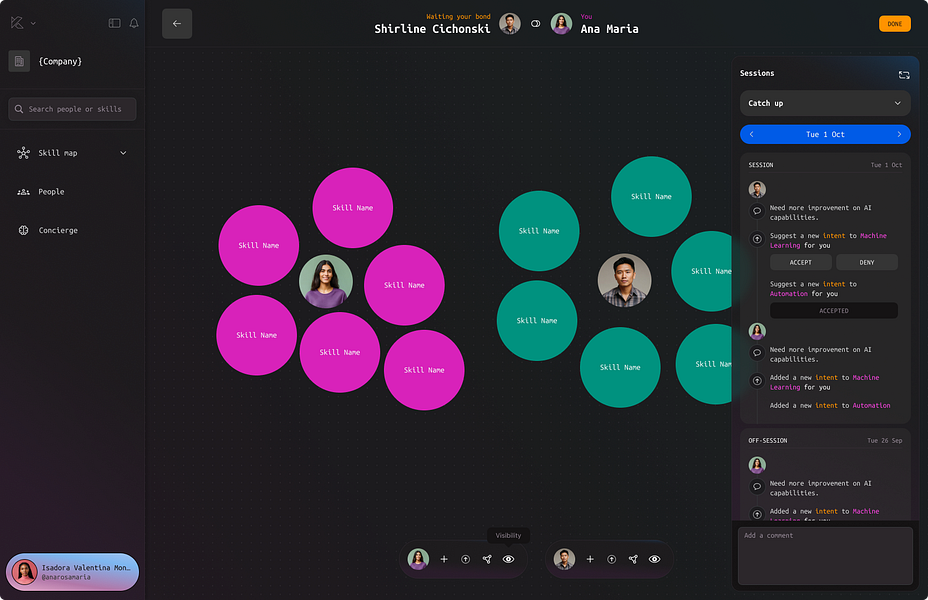Click the plus icon beside Ana's toolbar avatar
Viewport: 928px width, 600px height.
point(444,559)
